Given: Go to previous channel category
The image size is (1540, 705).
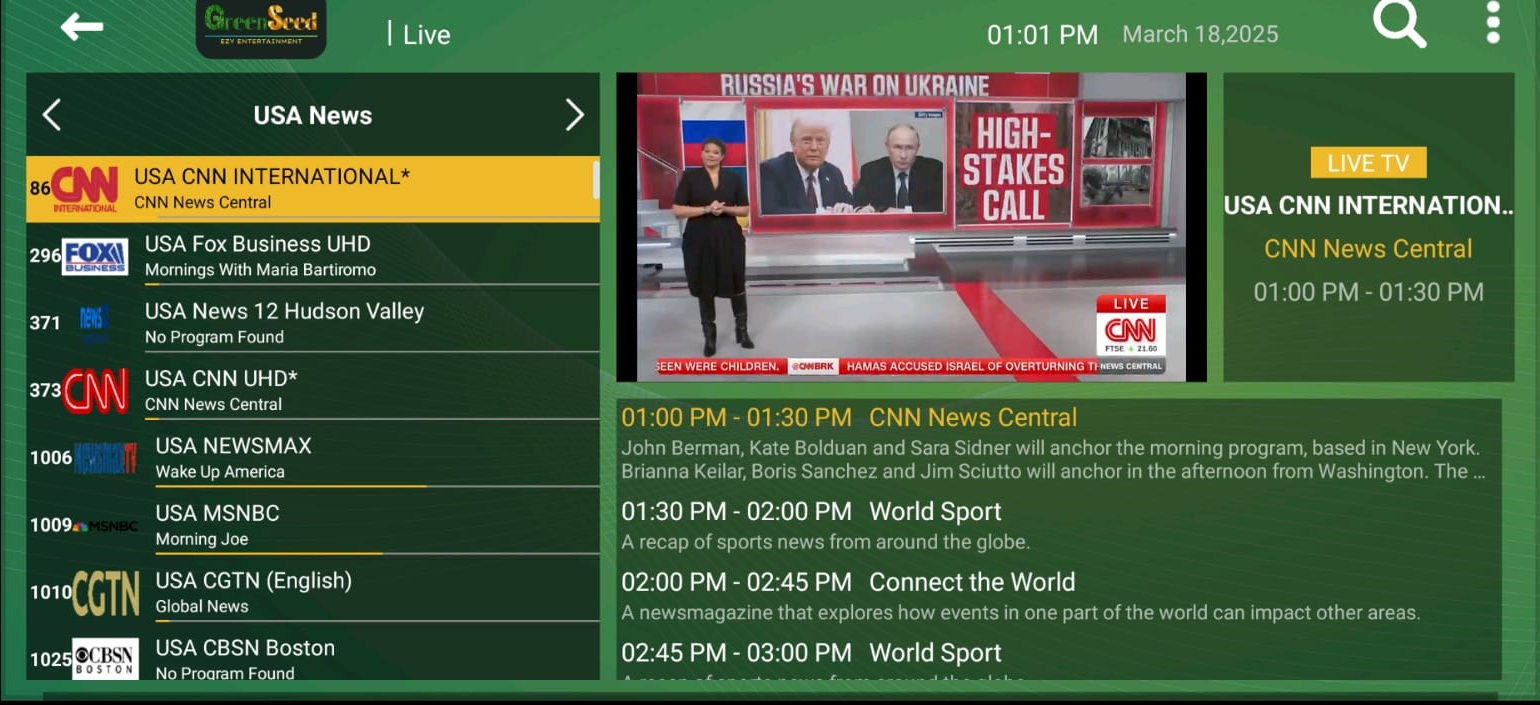Looking at the screenshot, I should 52,115.
